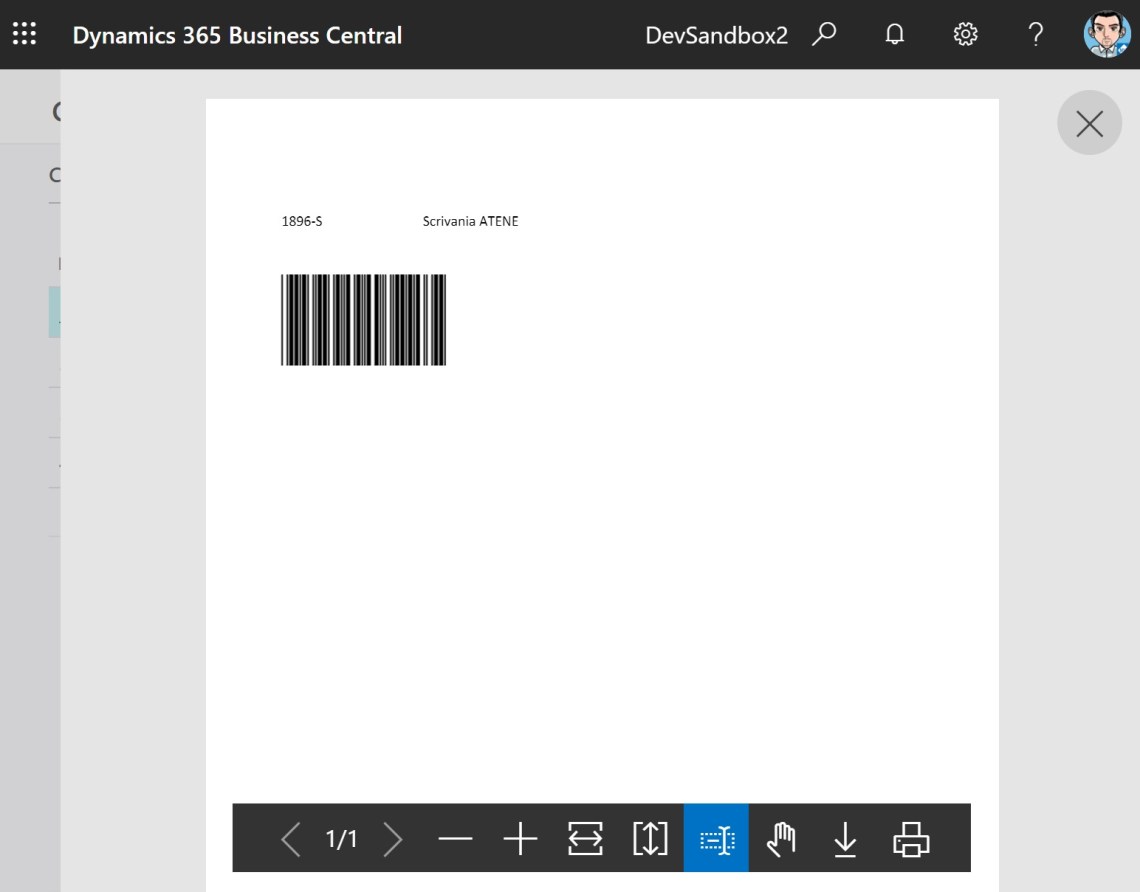Viewport: 1140px width, 892px height.
Task: Go to the next page of the document
Action: pos(393,838)
